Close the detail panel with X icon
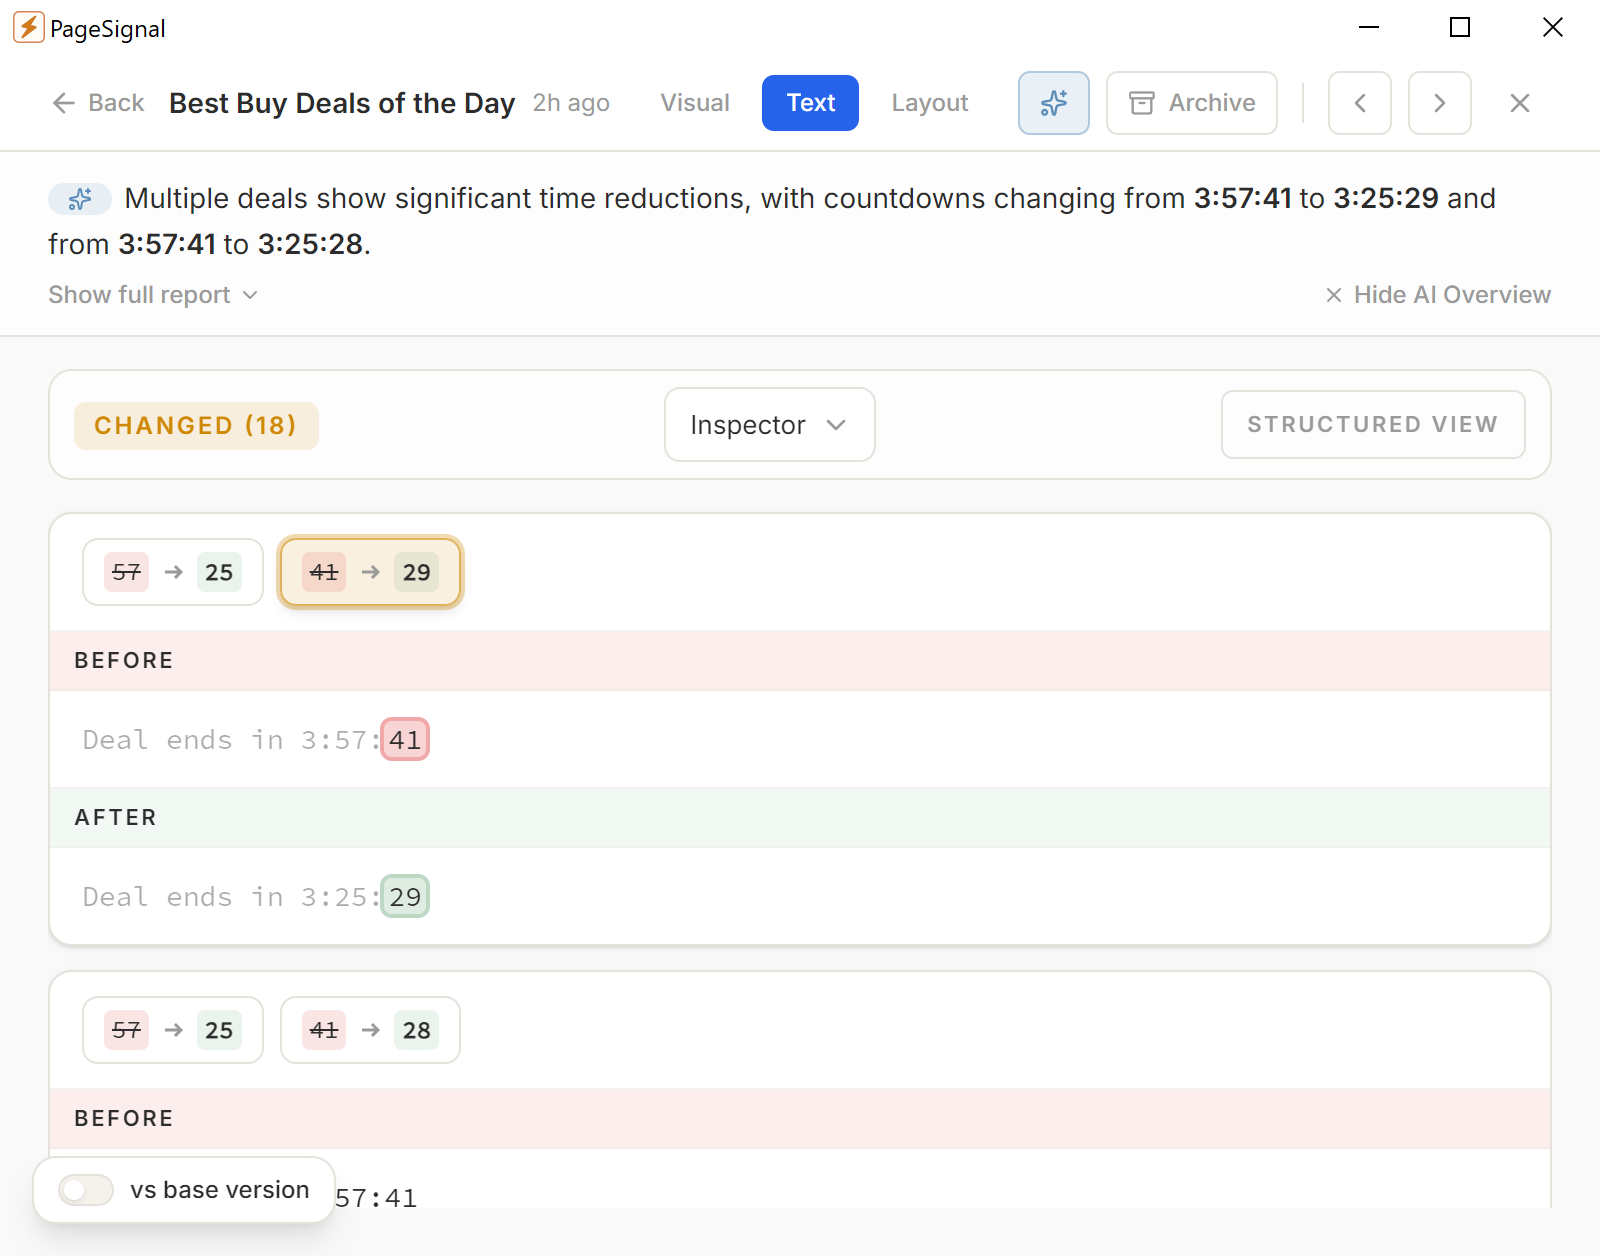Screen dimensions: 1600x1256 (x=1520, y=103)
